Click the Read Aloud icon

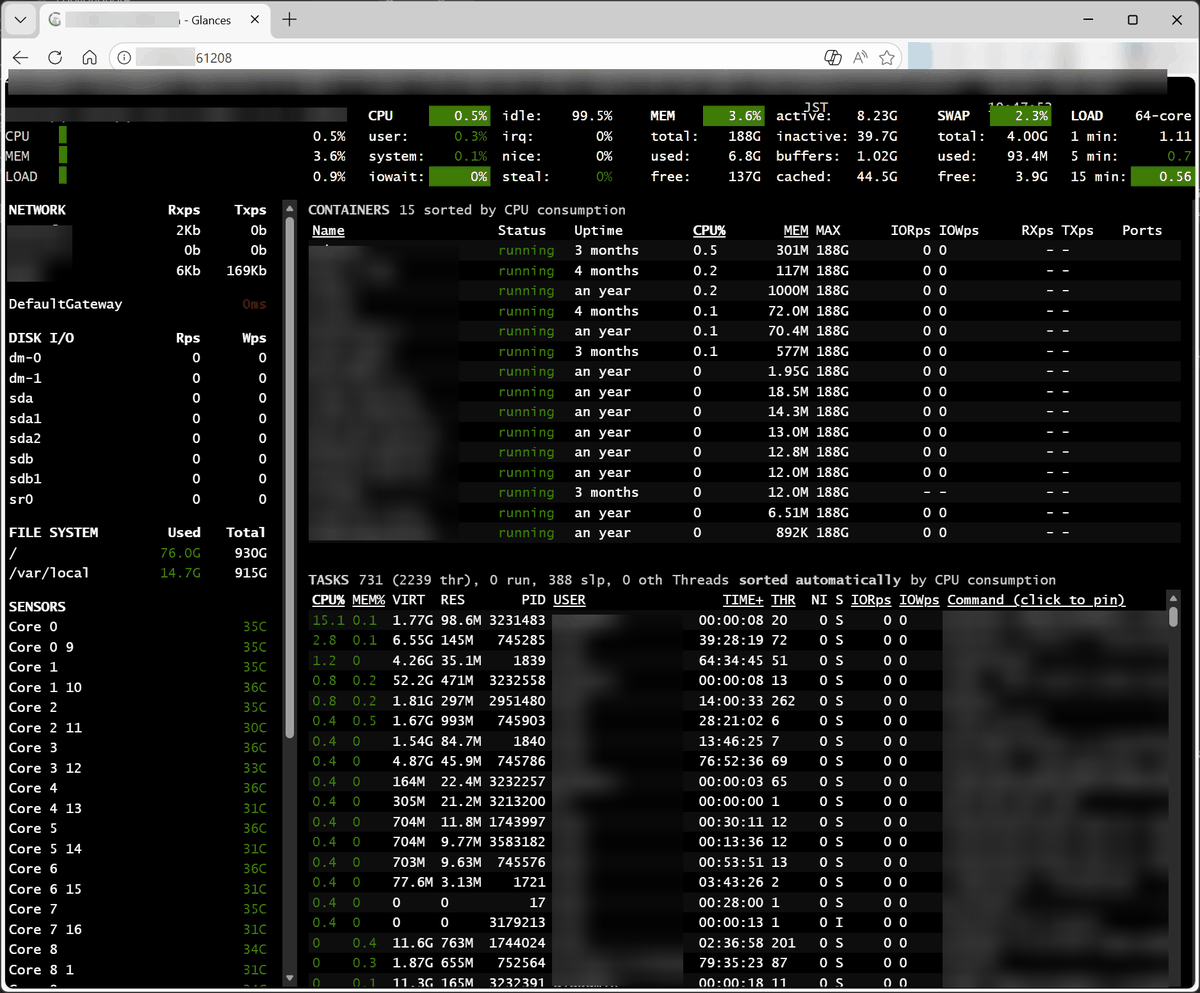(x=859, y=58)
